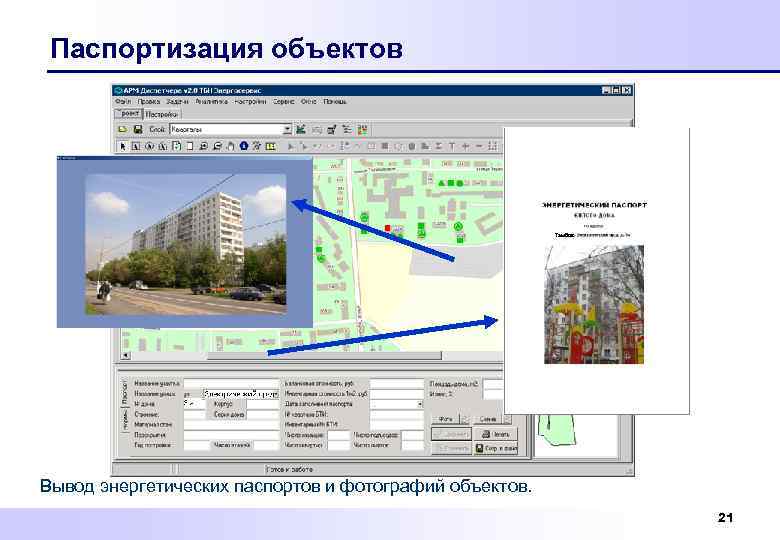Click the open folder toolbar icon
Image resolution: width=780 pixels, height=540 pixels.
click(122, 129)
